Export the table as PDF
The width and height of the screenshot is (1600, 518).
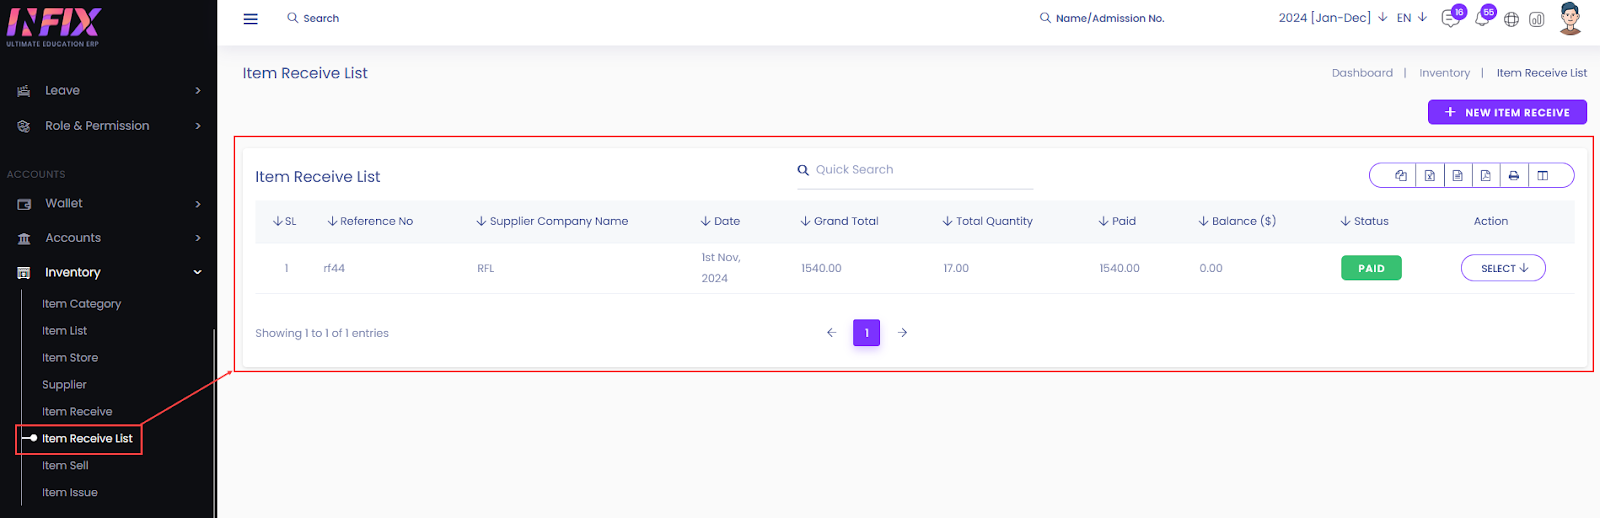(1486, 176)
